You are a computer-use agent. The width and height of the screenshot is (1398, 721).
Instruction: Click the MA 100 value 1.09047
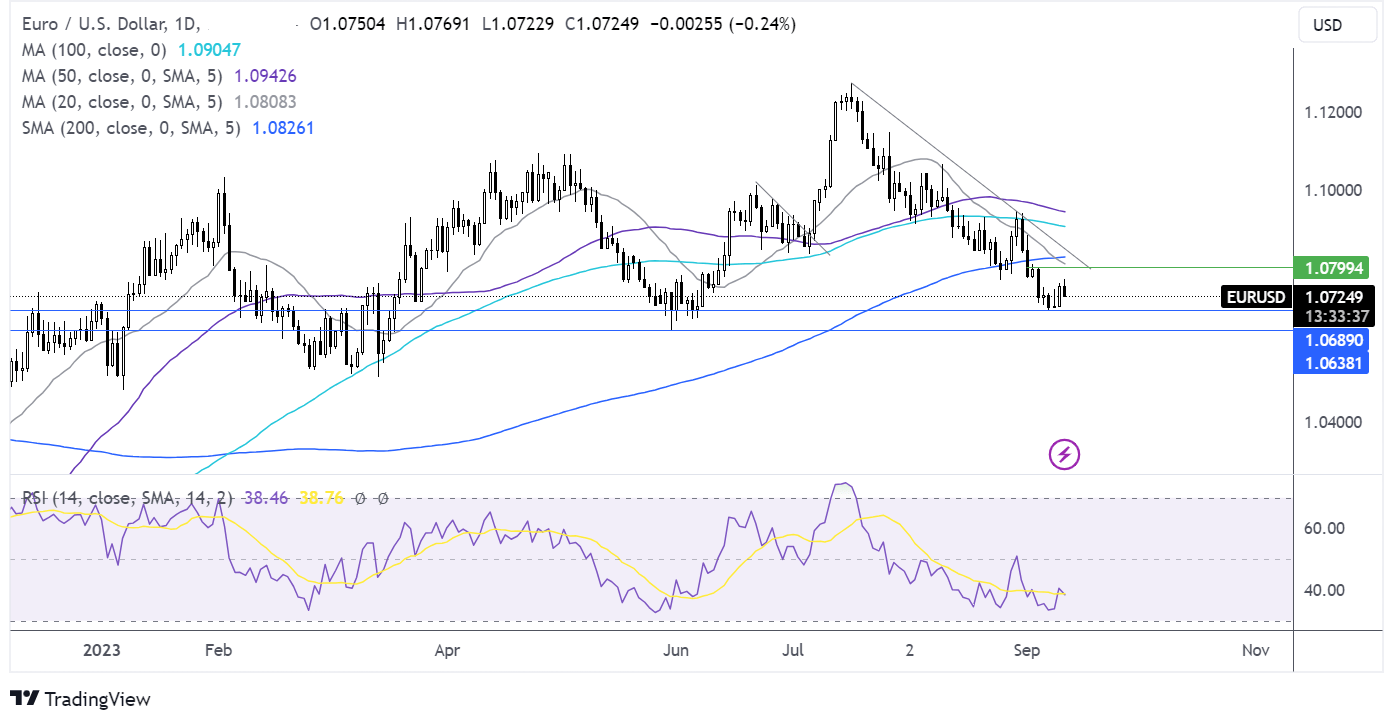click(211, 49)
